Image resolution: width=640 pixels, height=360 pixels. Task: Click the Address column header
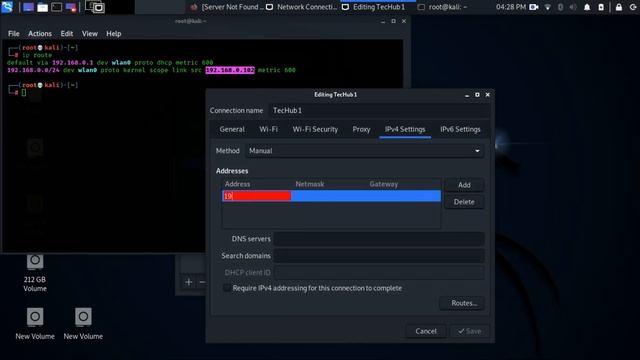(238, 184)
